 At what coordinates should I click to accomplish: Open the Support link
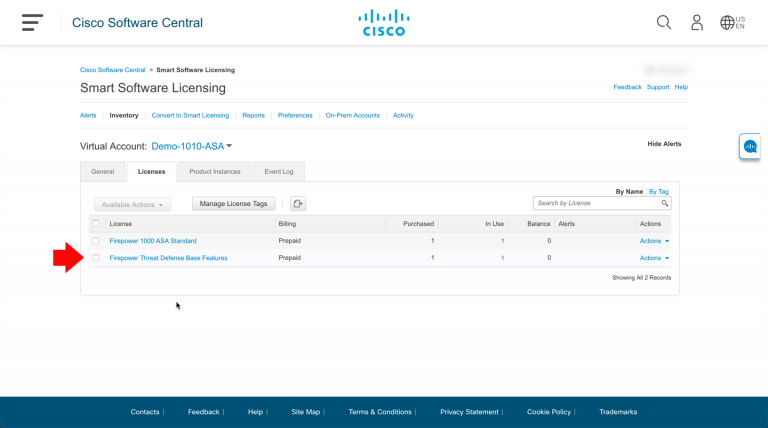[x=658, y=87]
